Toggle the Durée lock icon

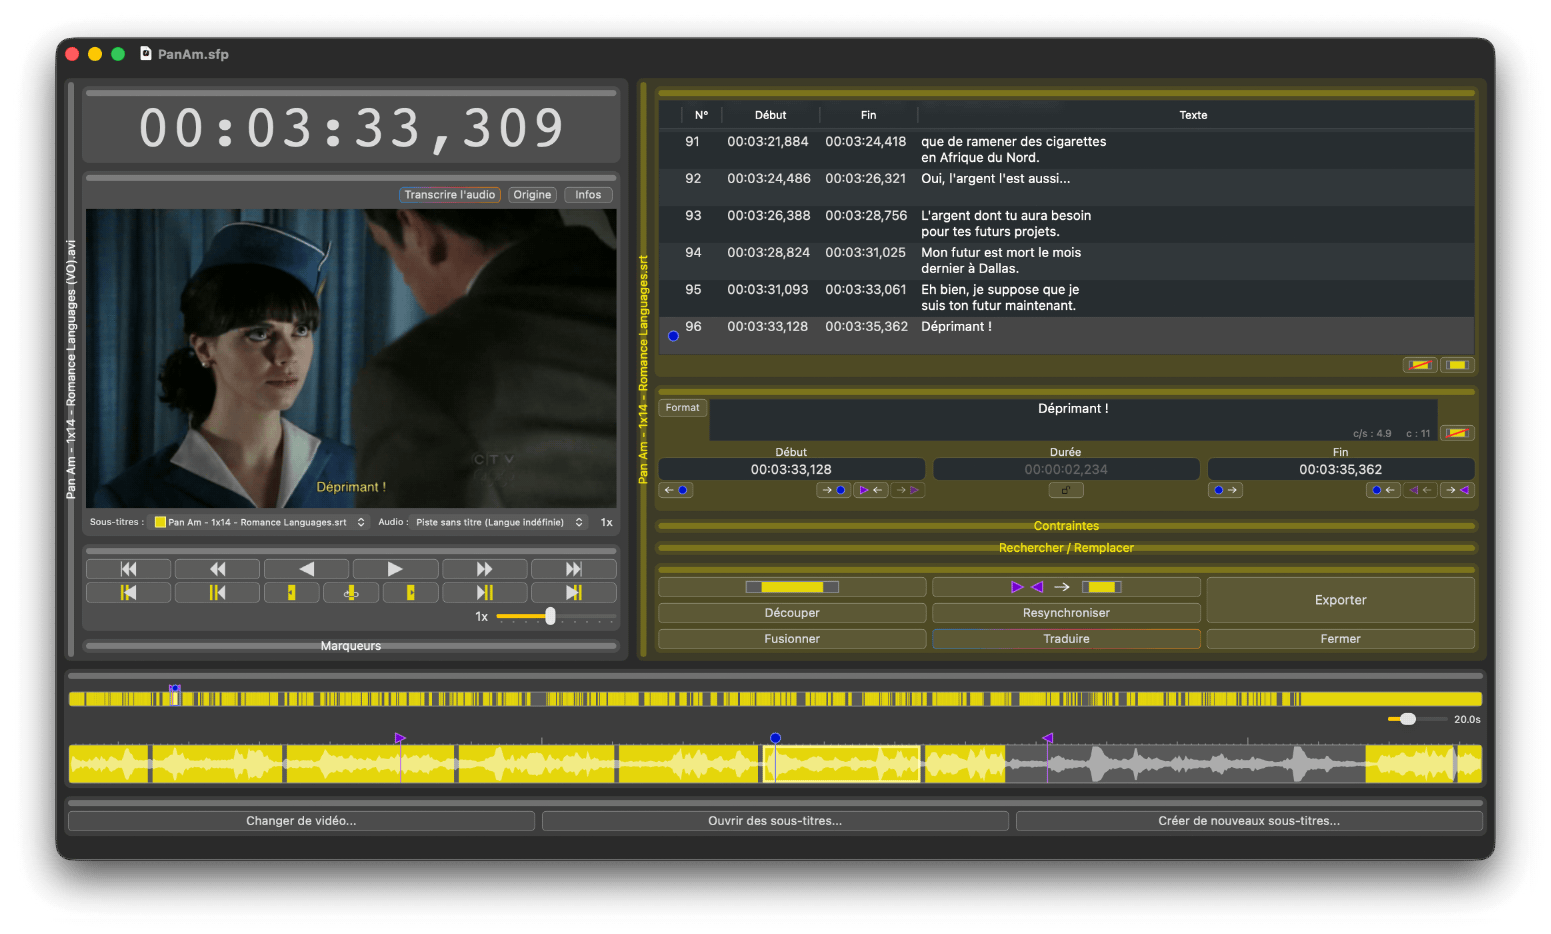(1066, 490)
